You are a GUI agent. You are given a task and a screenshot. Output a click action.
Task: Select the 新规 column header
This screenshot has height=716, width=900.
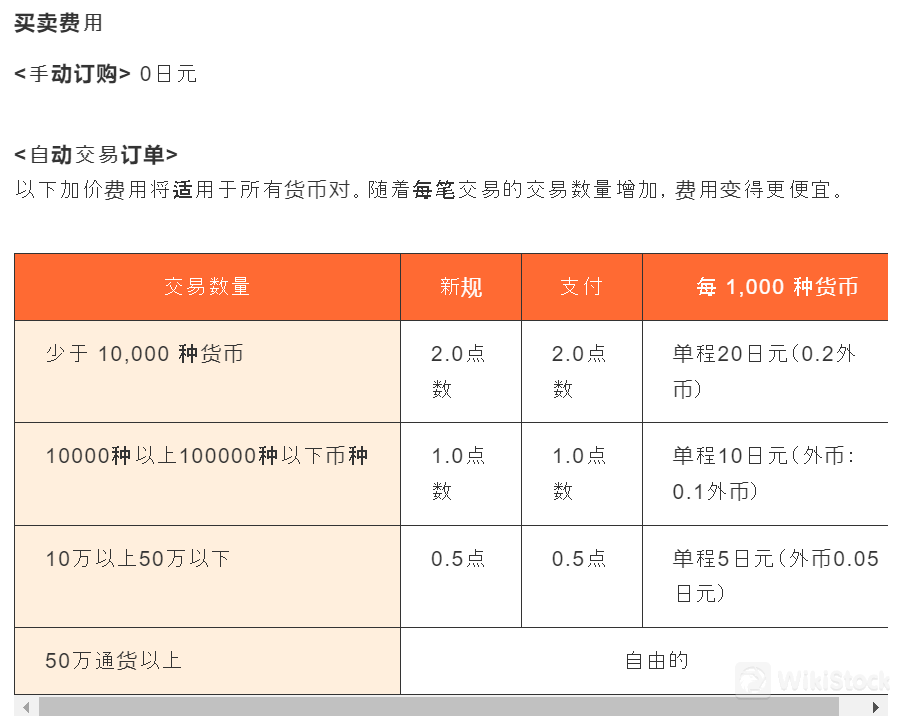click(461, 287)
